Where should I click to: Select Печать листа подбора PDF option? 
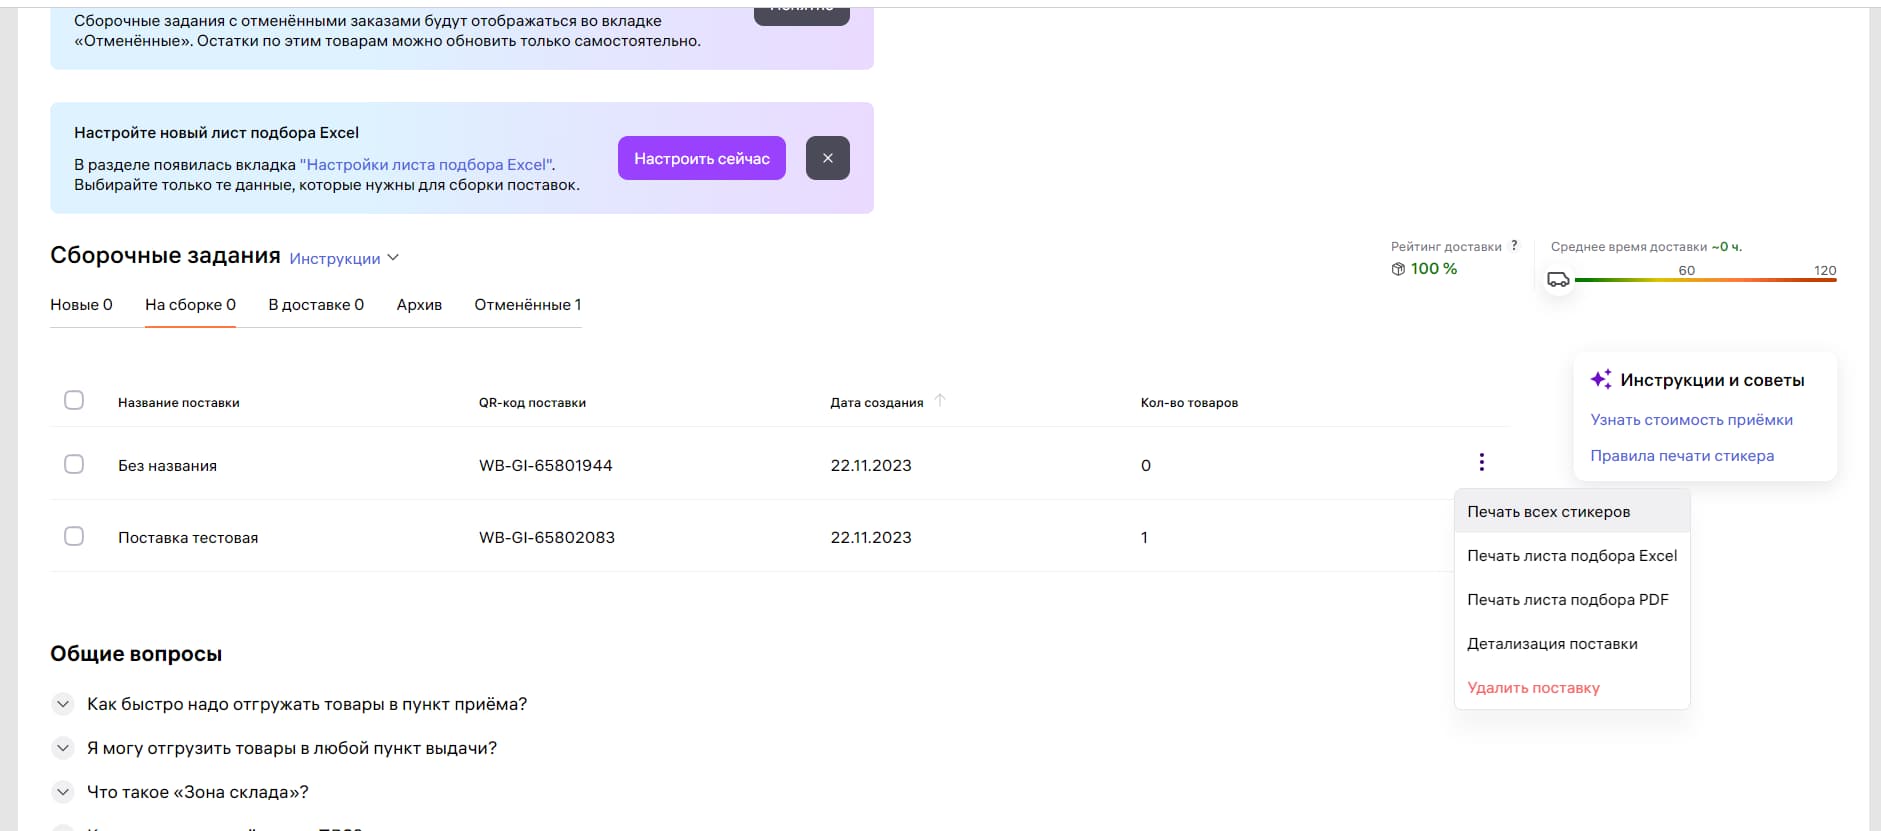1572,599
